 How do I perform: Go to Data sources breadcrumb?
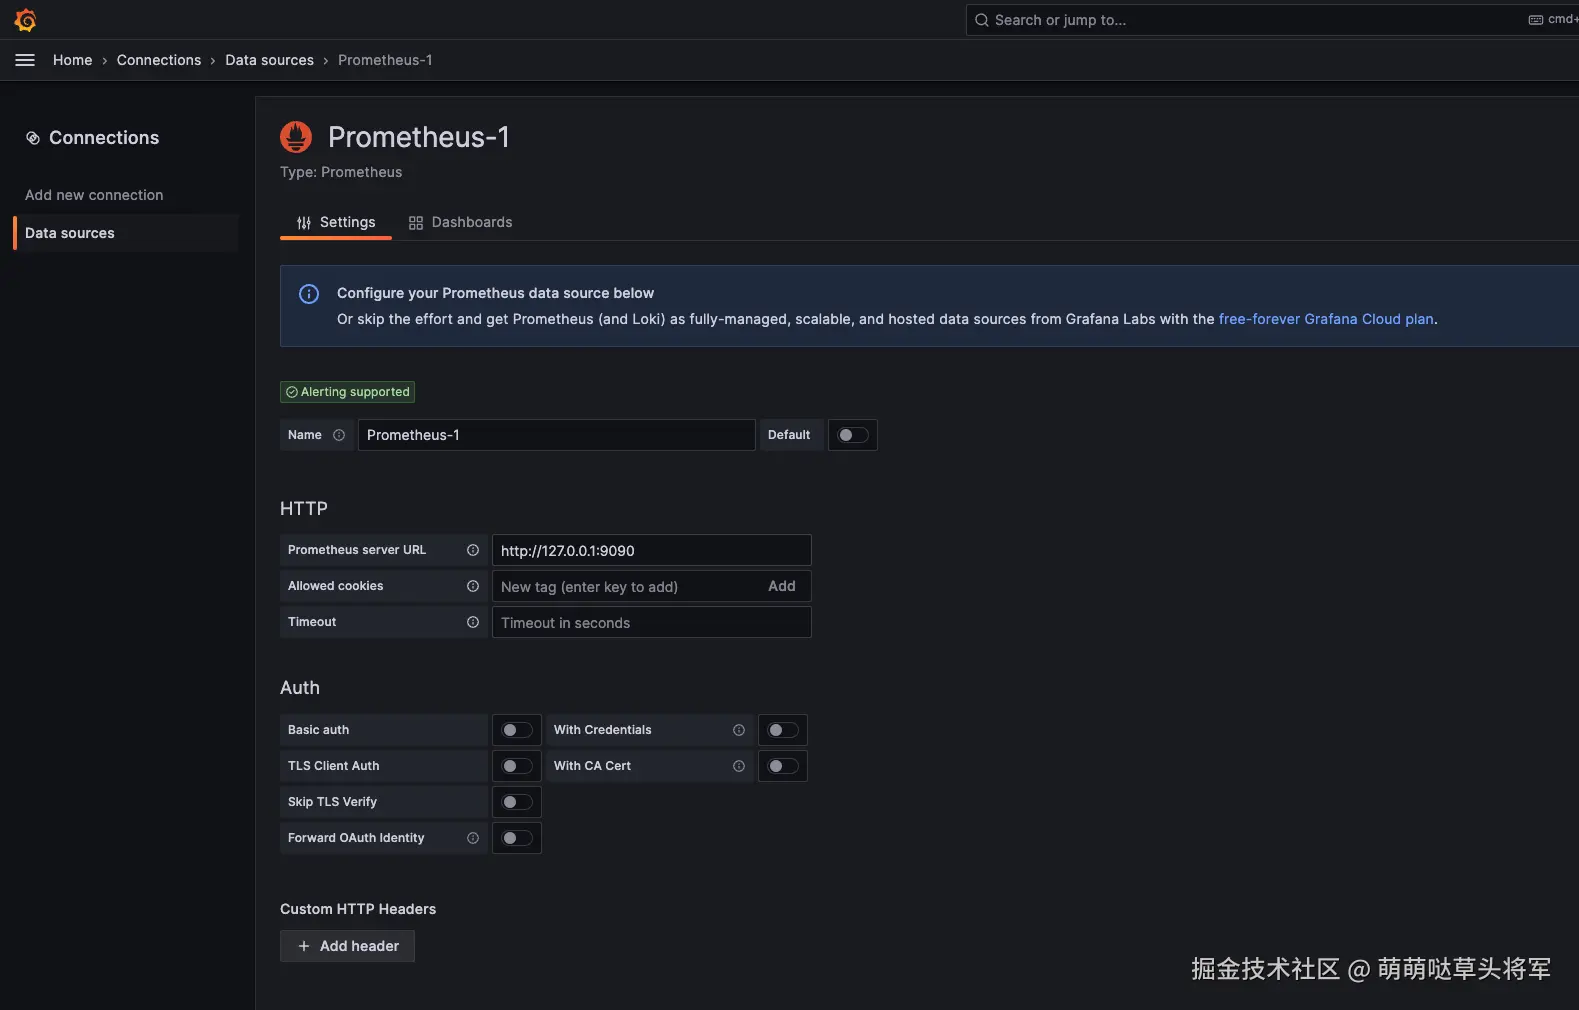point(269,60)
